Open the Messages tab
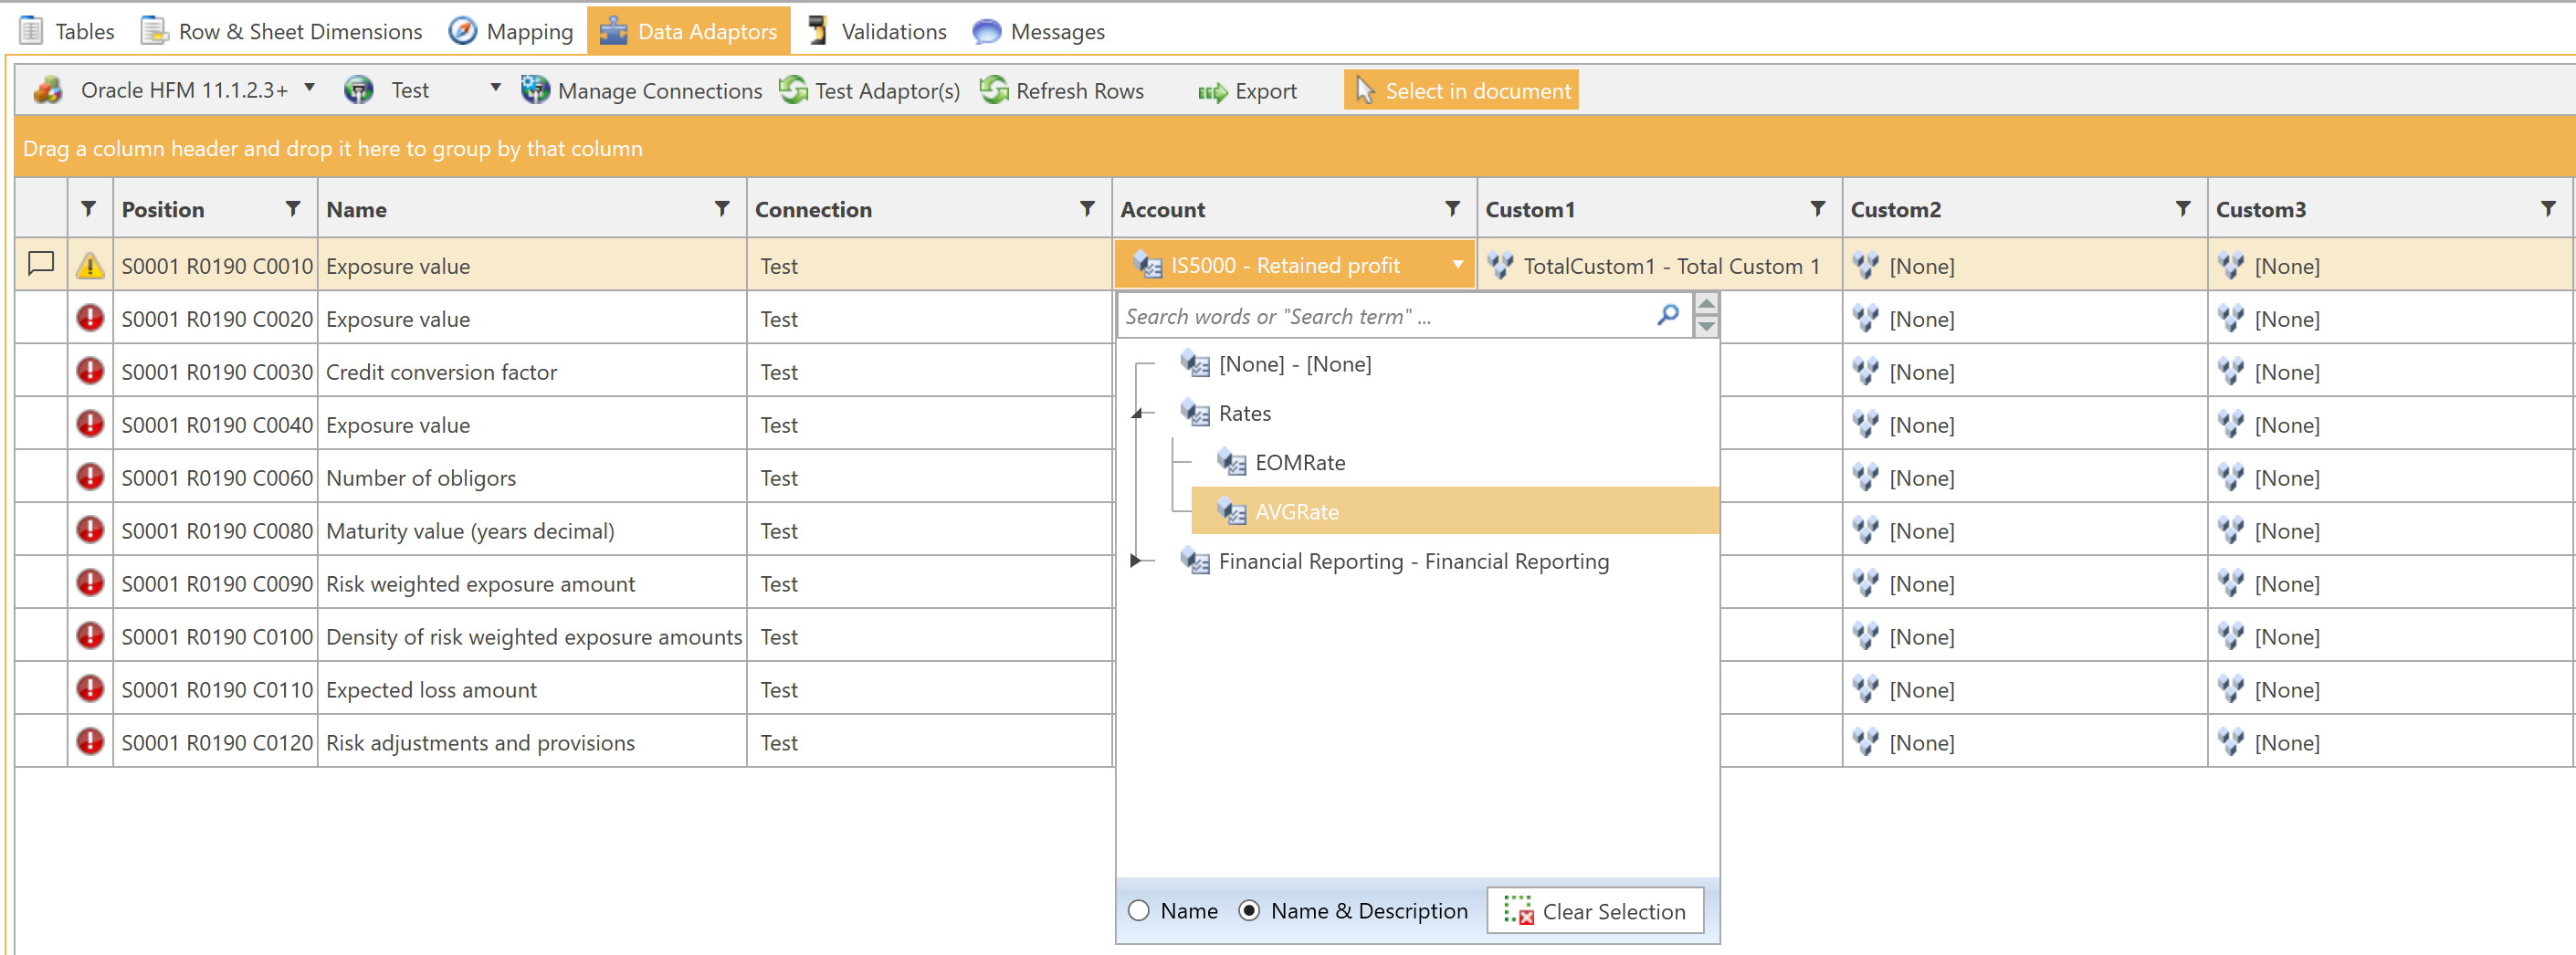Screen dimensions: 2576x955 (1039, 31)
